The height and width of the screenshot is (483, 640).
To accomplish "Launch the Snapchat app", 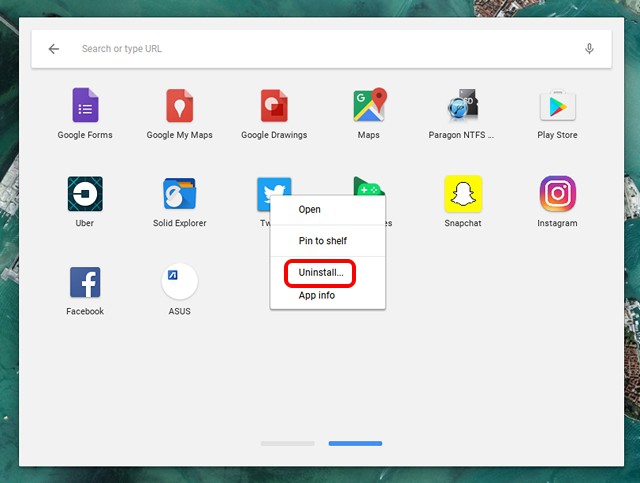I will coord(463,194).
